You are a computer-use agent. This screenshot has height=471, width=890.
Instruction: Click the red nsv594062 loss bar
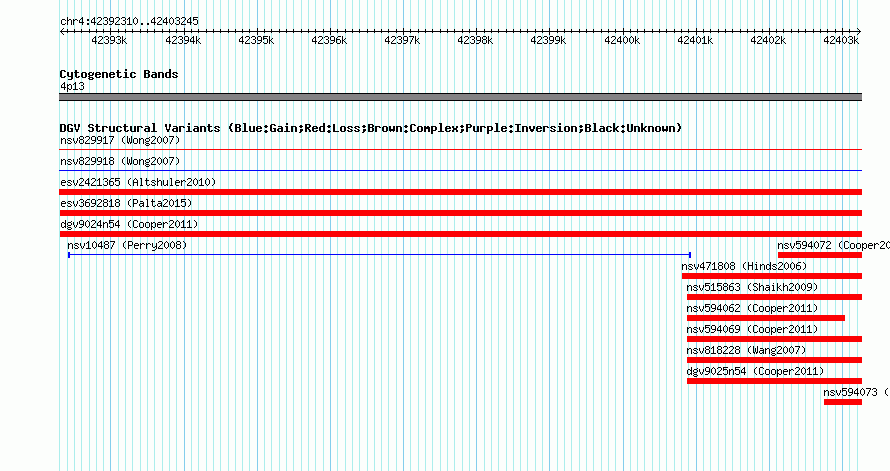point(766,318)
